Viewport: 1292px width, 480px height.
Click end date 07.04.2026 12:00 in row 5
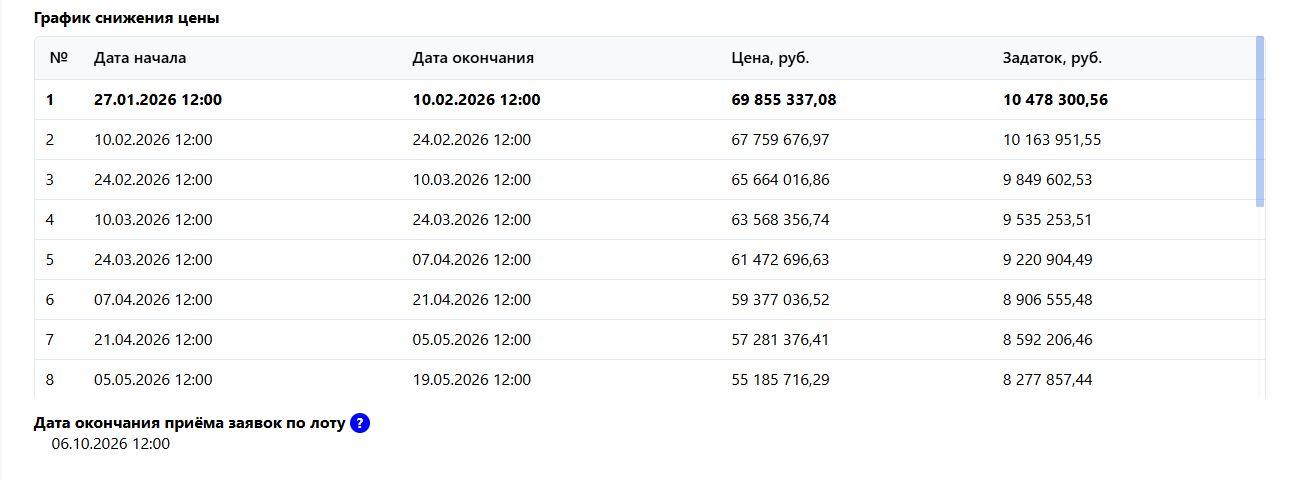pyautogui.click(x=472, y=260)
